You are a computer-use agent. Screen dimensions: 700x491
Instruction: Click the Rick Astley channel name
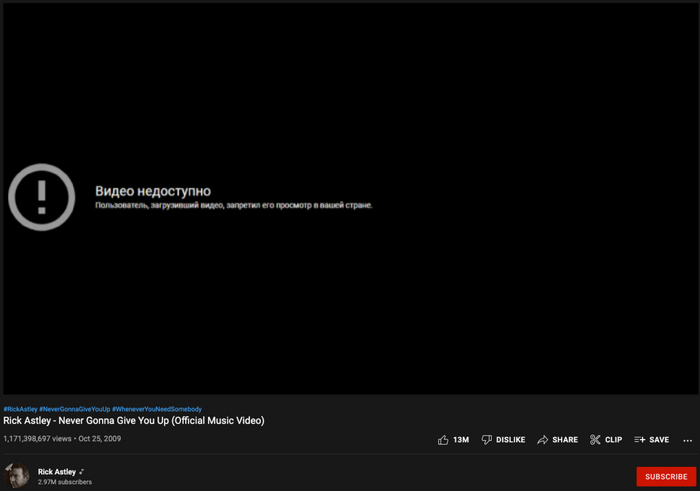(x=57, y=471)
